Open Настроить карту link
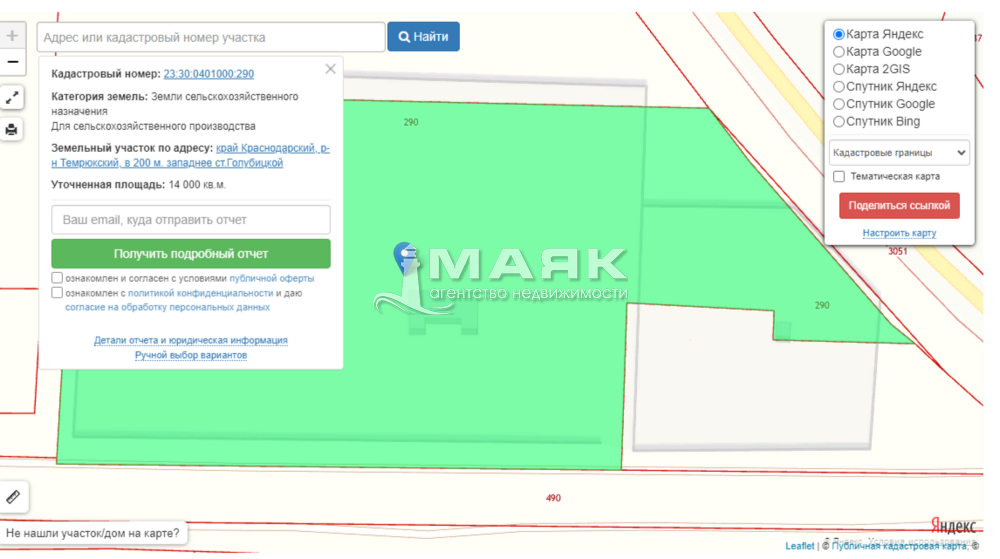 pyautogui.click(x=899, y=233)
